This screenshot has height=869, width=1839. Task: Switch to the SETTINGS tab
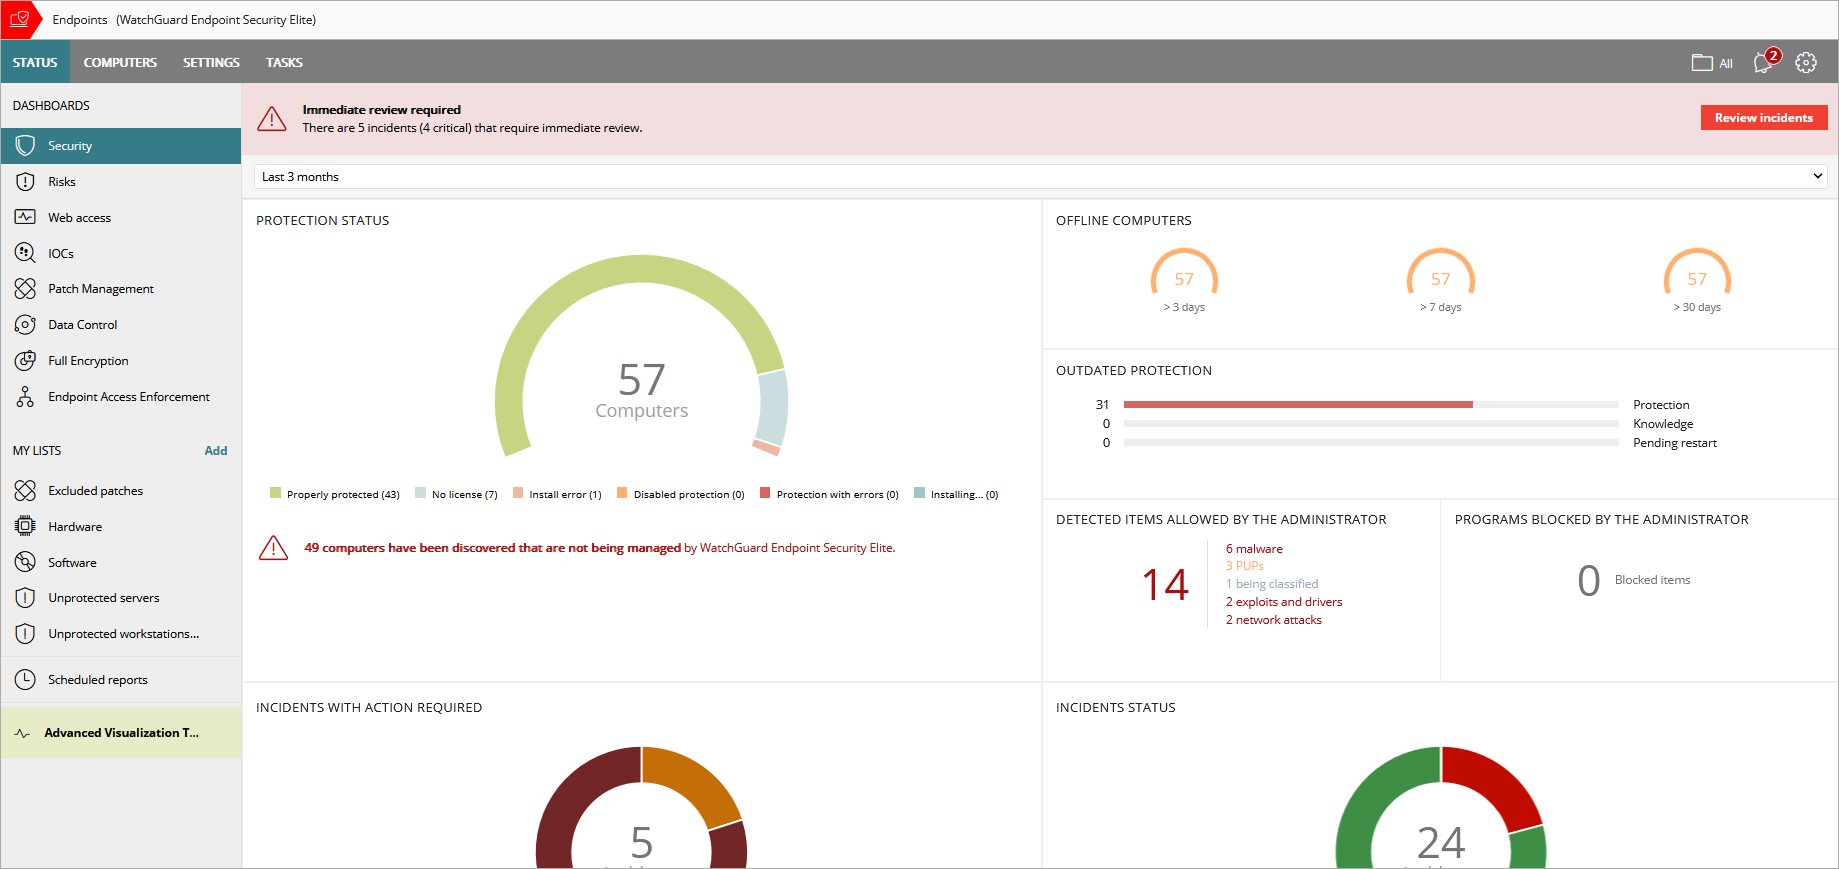point(211,62)
